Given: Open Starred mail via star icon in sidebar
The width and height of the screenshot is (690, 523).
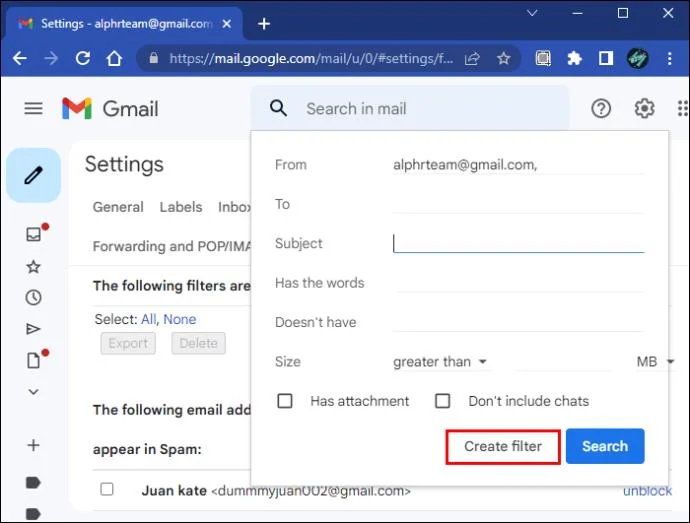Looking at the screenshot, I should pos(33,267).
